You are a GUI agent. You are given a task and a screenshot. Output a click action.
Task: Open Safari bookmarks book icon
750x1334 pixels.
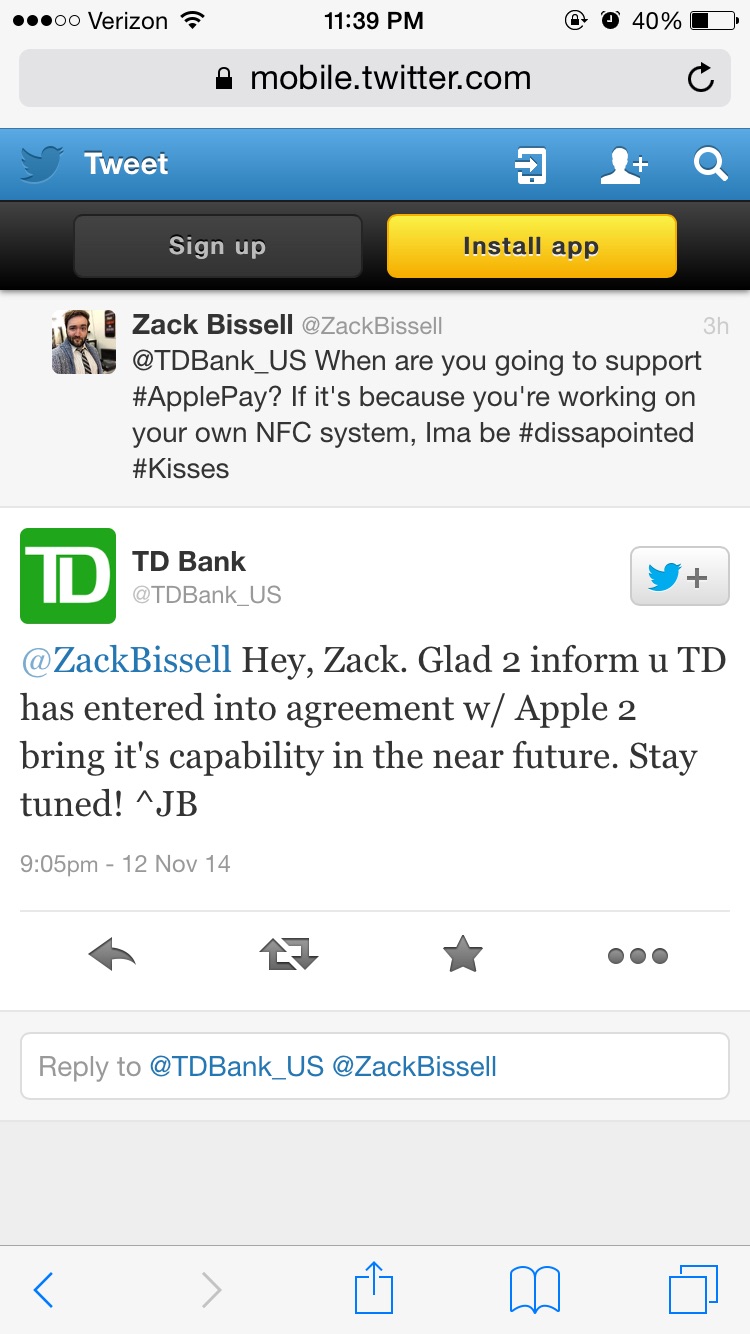tap(535, 1290)
